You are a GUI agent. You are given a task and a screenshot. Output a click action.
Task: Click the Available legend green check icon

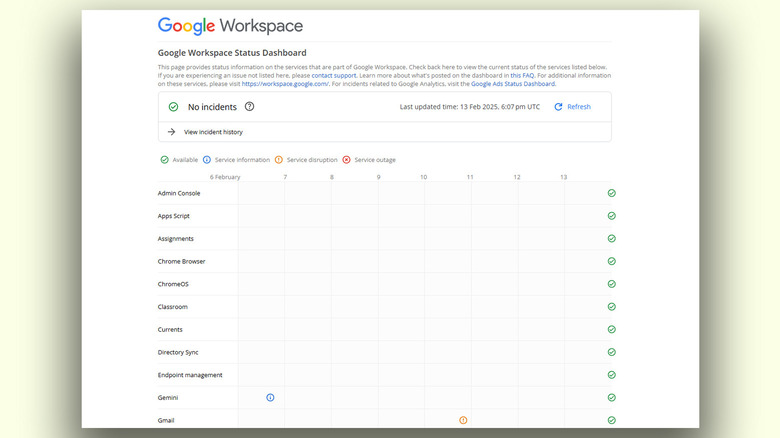click(165, 160)
